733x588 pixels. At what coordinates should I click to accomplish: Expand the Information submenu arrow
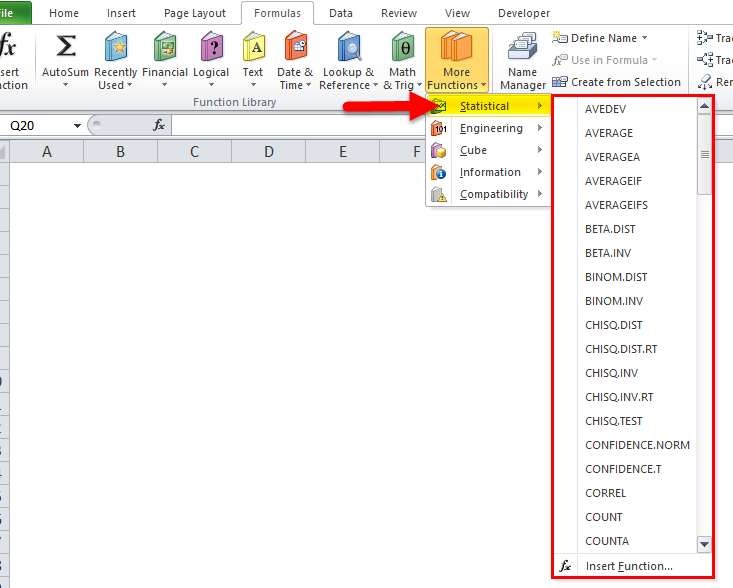pos(540,172)
